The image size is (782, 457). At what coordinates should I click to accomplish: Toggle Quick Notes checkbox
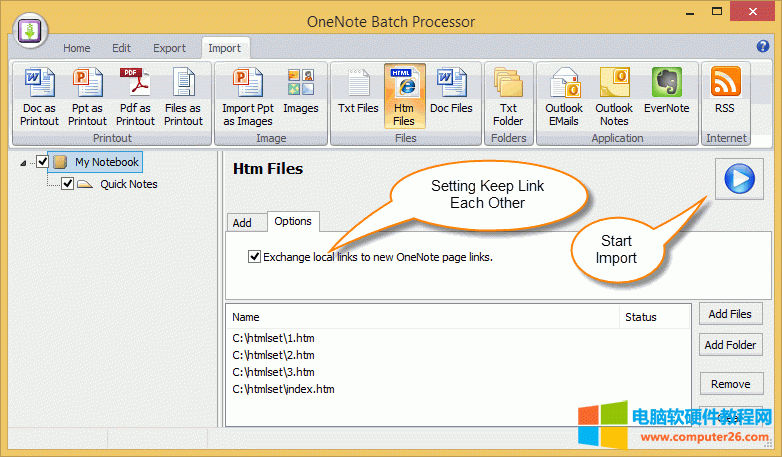coord(68,184)
